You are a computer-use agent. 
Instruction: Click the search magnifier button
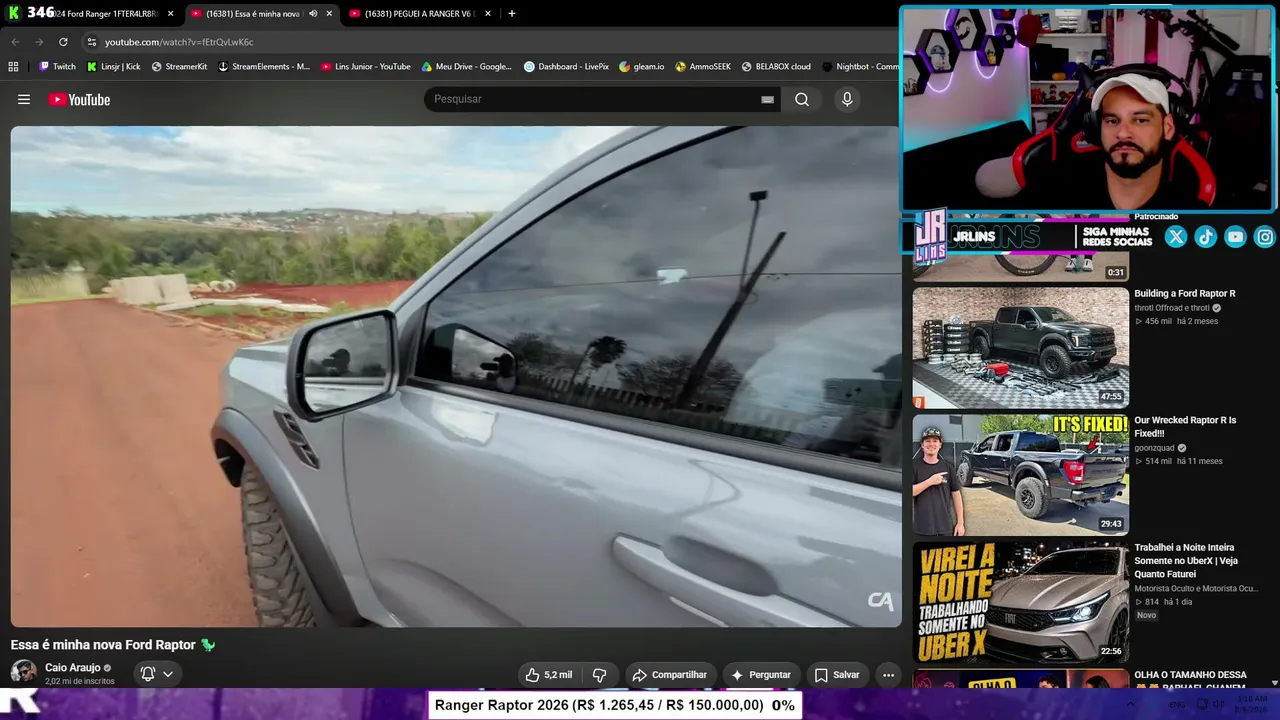(802, 99)
